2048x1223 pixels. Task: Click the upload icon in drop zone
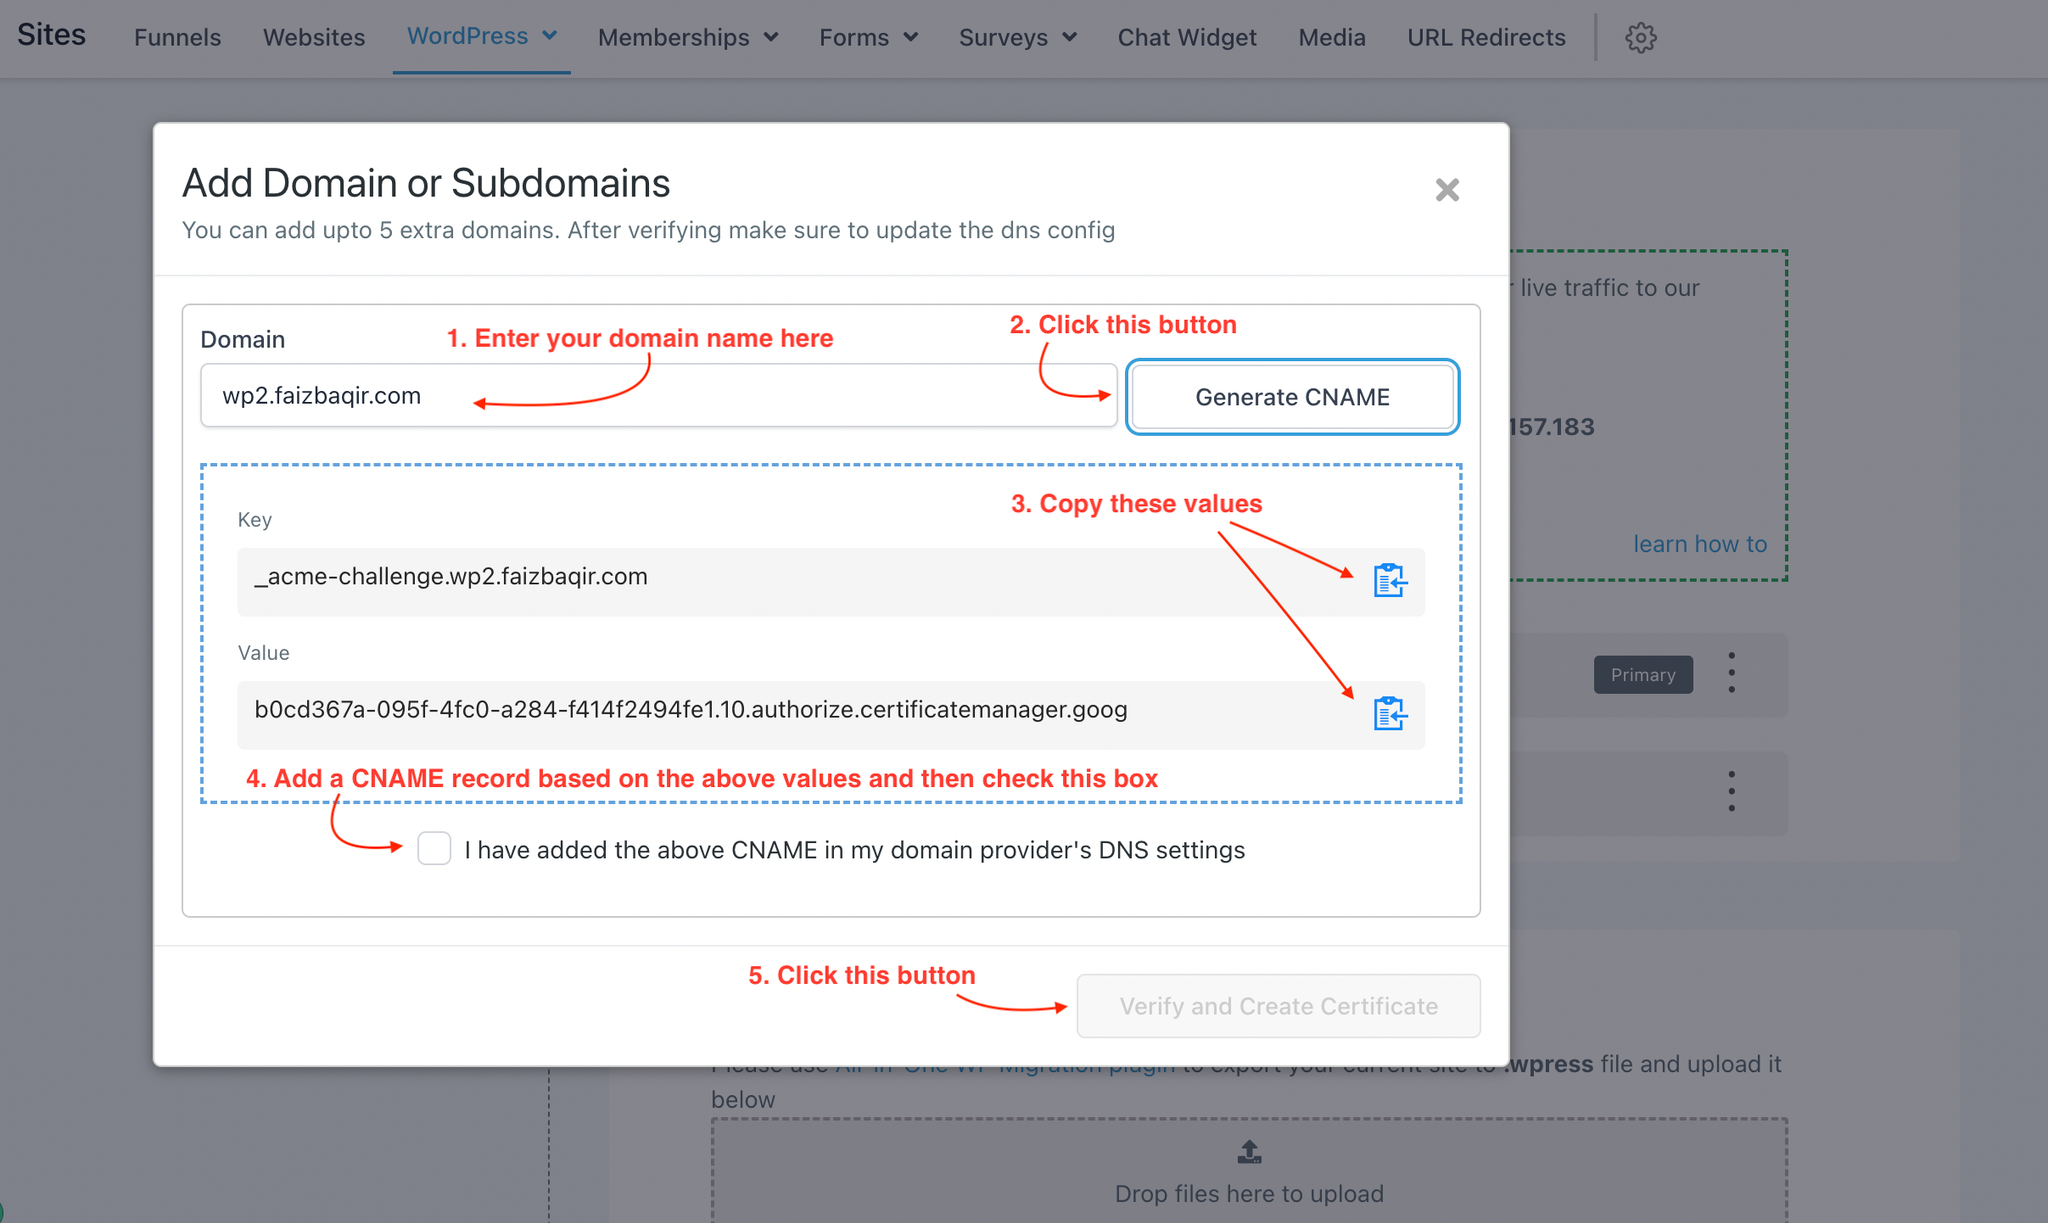tap(1249, 1152)
